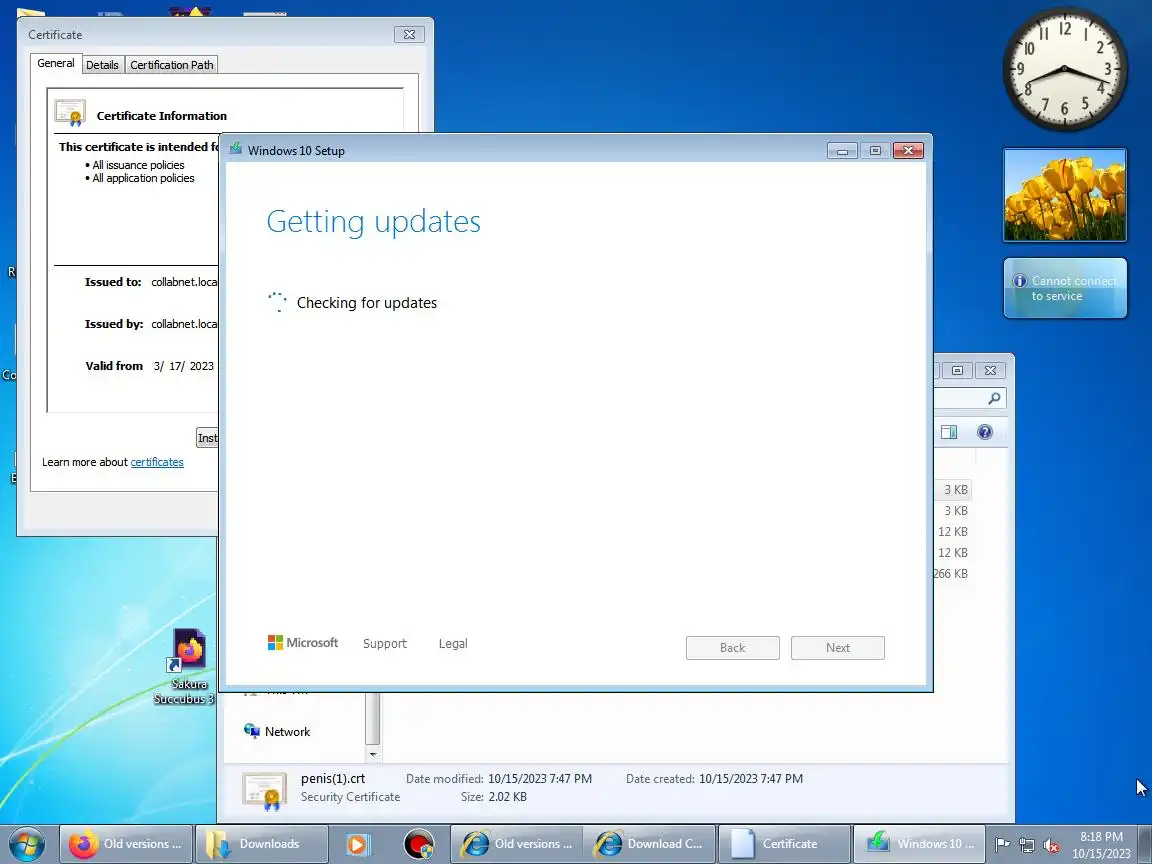This screenshot has width=1152, height=864.
Task: Open the Windows Start menu orb
Action: coord(27,844)
